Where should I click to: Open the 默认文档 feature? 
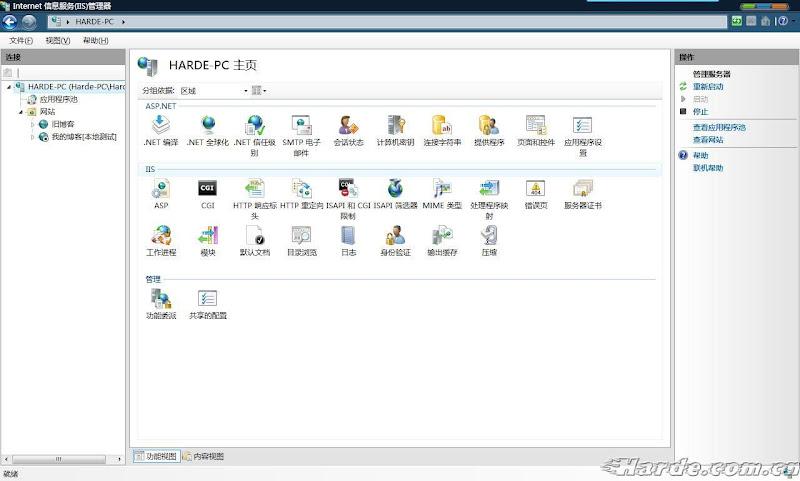(255, 241)
